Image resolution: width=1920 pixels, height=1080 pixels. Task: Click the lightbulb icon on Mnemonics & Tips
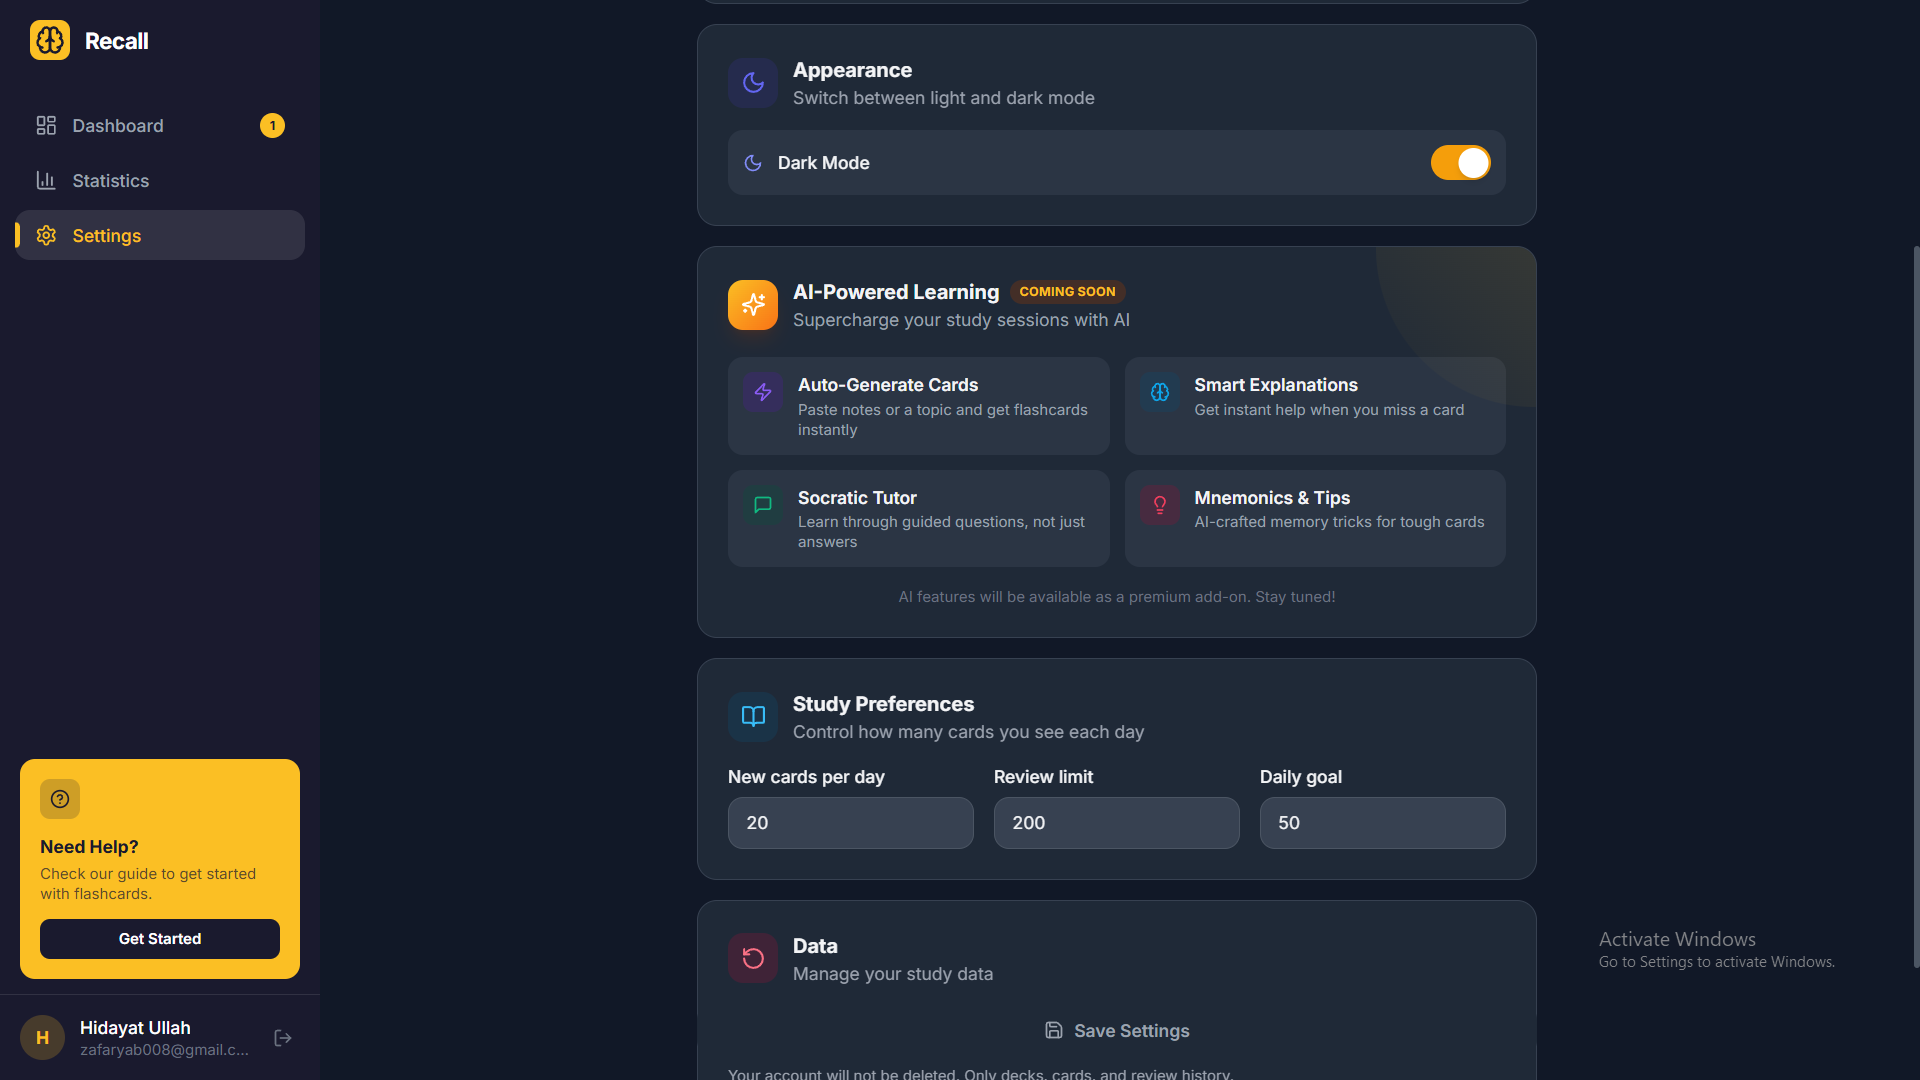tap(1159, 505)
